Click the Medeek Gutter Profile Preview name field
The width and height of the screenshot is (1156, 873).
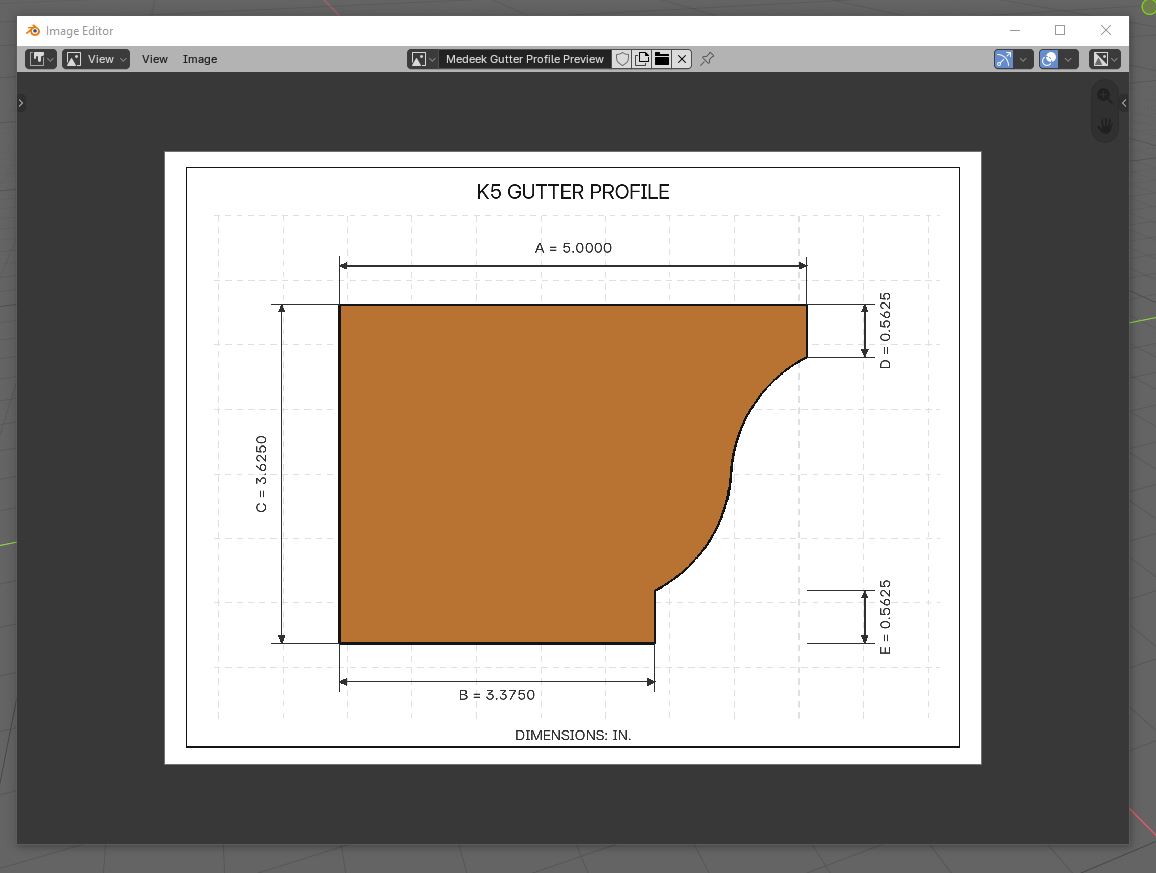(525, 59)
